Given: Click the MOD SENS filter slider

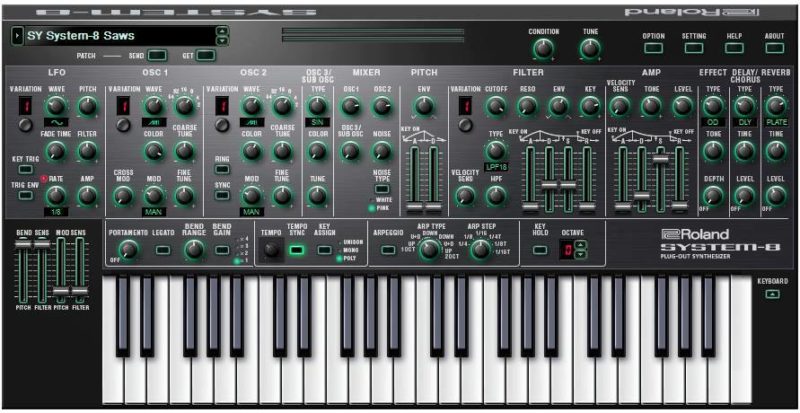Looking at the screenshot, I should tap(80, 290).
